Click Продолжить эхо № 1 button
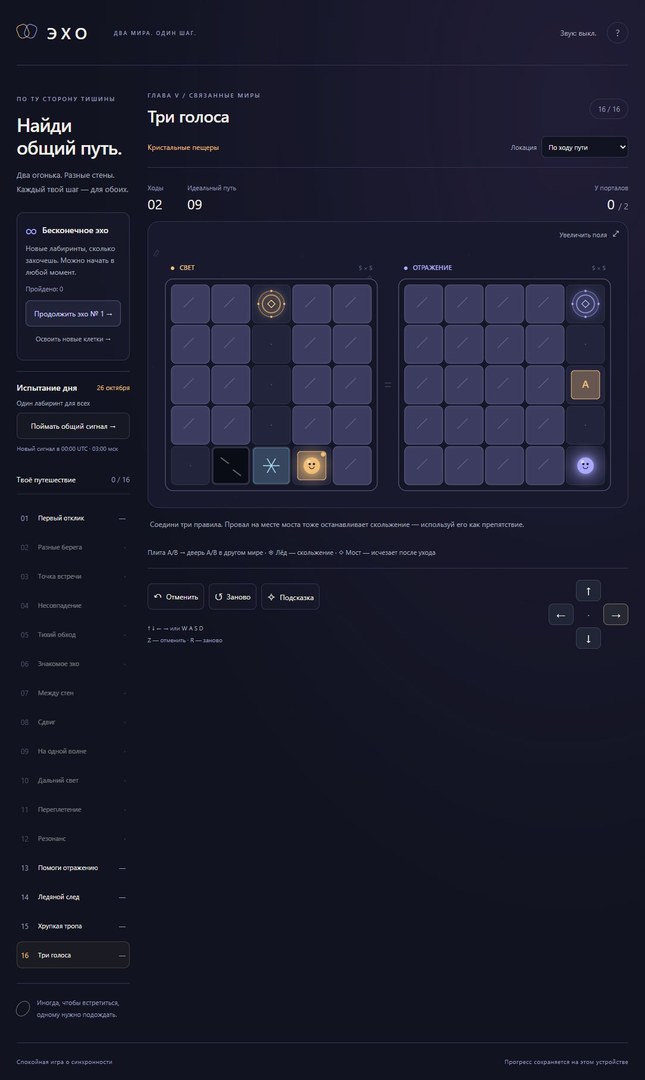 (73, 313)
